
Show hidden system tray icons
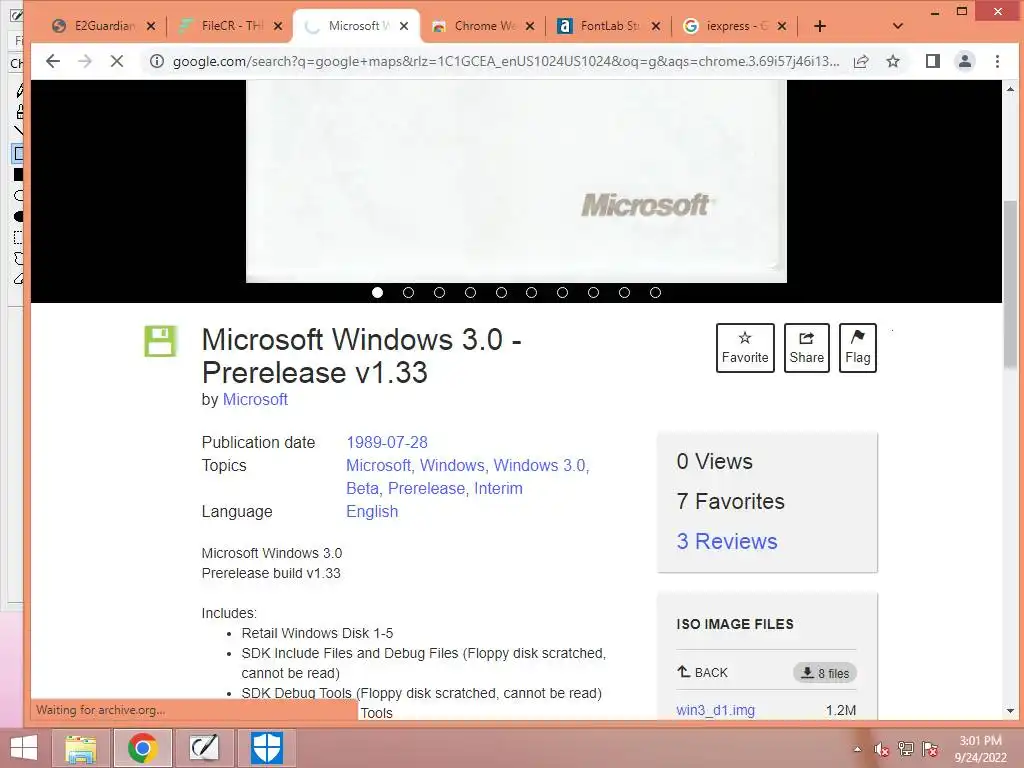[857, 749]
